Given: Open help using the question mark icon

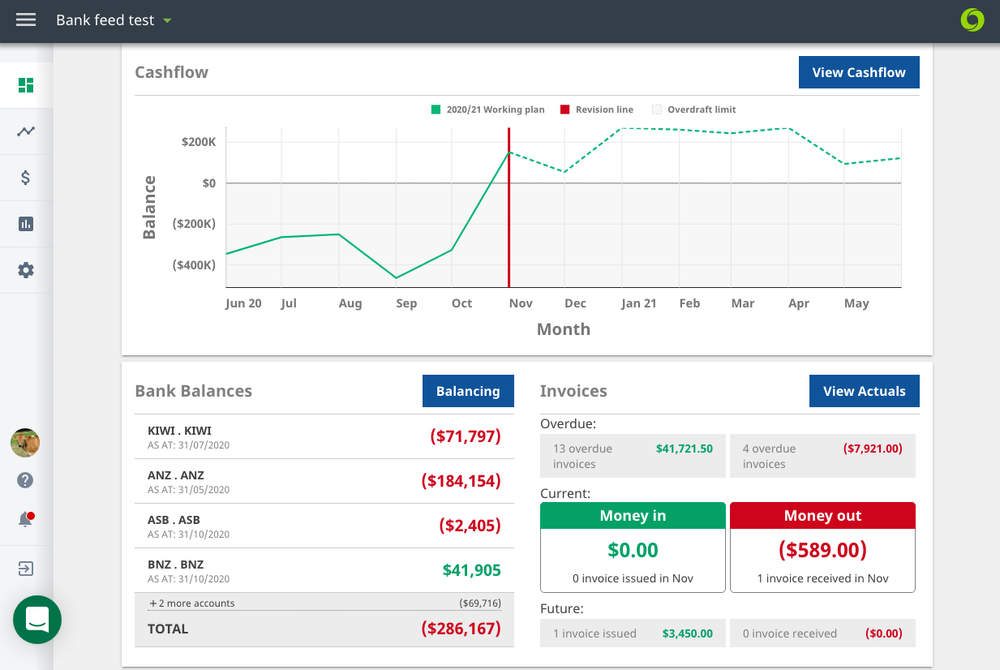Looking at the screenshot, I should 25,480.
